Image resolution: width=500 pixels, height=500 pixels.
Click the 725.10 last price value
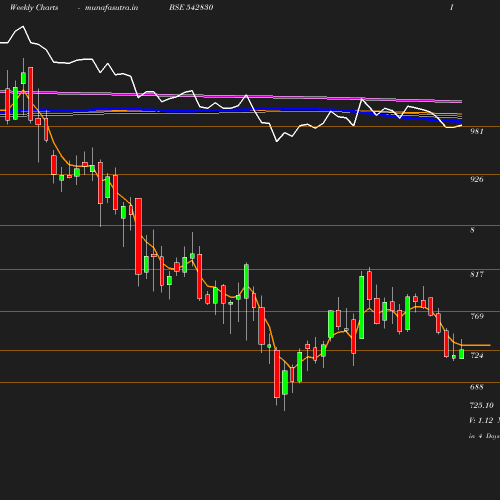point(481,405)
